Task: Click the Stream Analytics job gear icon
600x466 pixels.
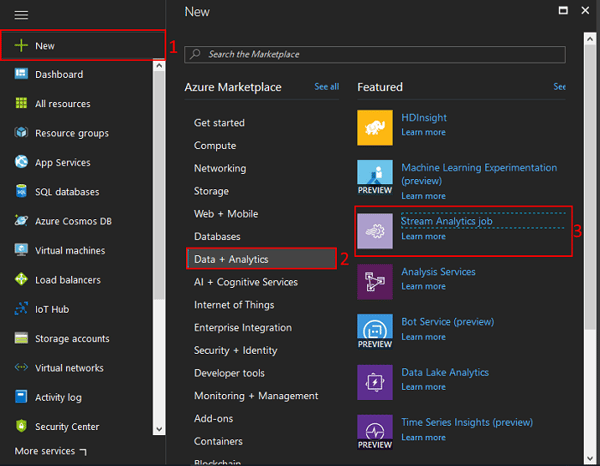Action: 375,231
